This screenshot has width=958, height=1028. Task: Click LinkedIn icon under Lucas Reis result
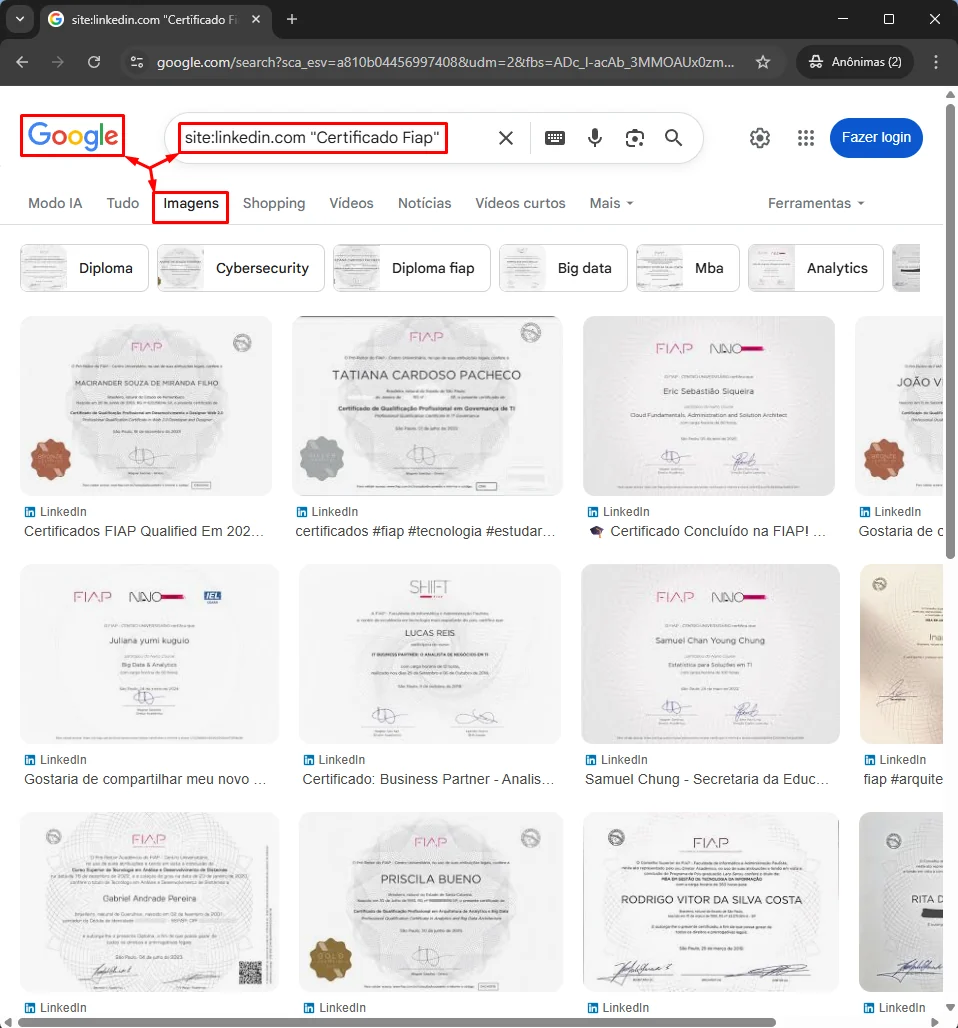point(308,760)
